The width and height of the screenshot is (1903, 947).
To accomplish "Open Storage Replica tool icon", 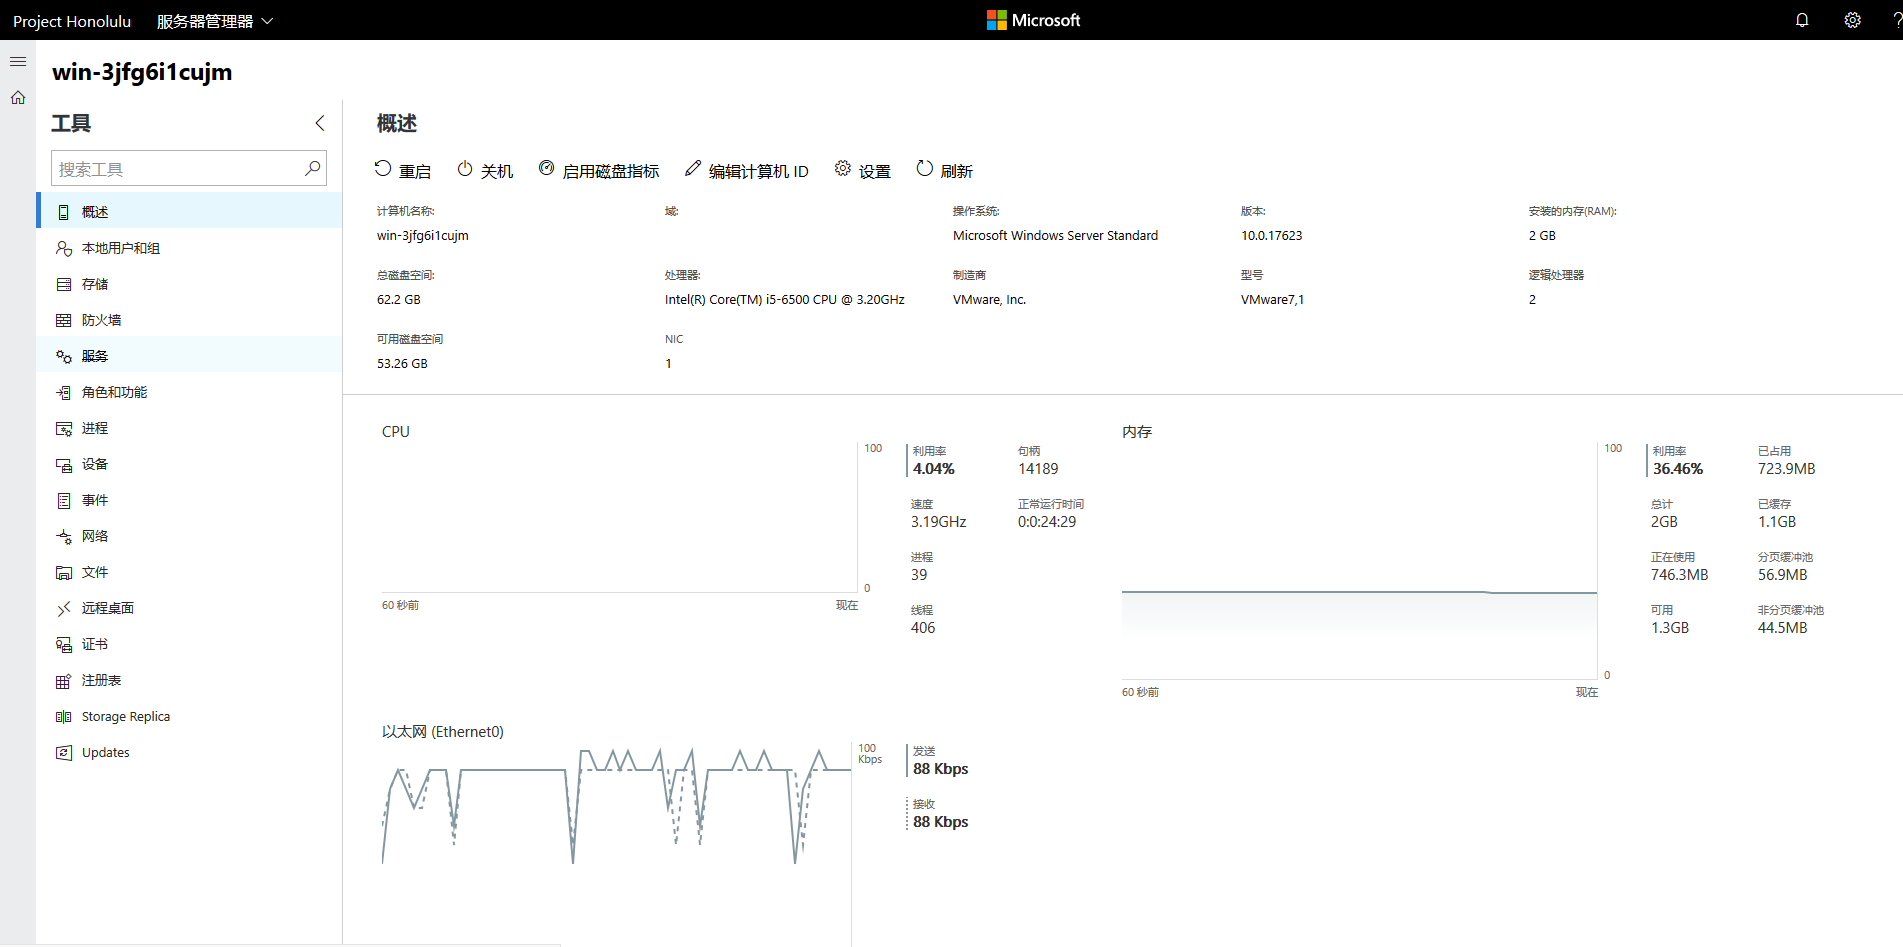I will pyautogui.click(x=64, y=716).
